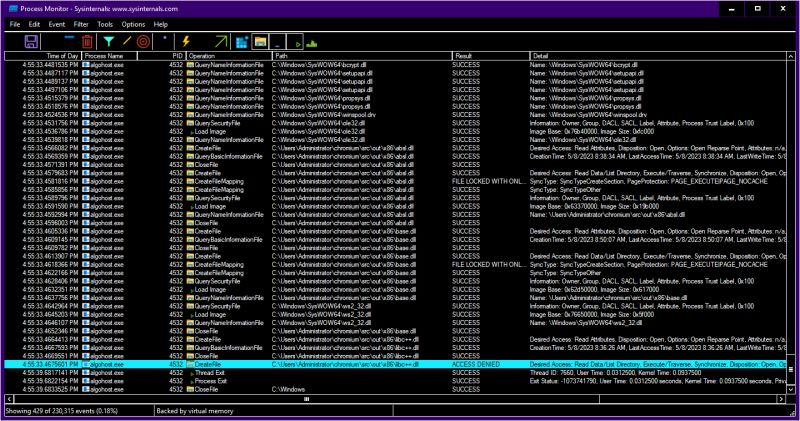
Task: Open the Event menu
Action: 57,24
